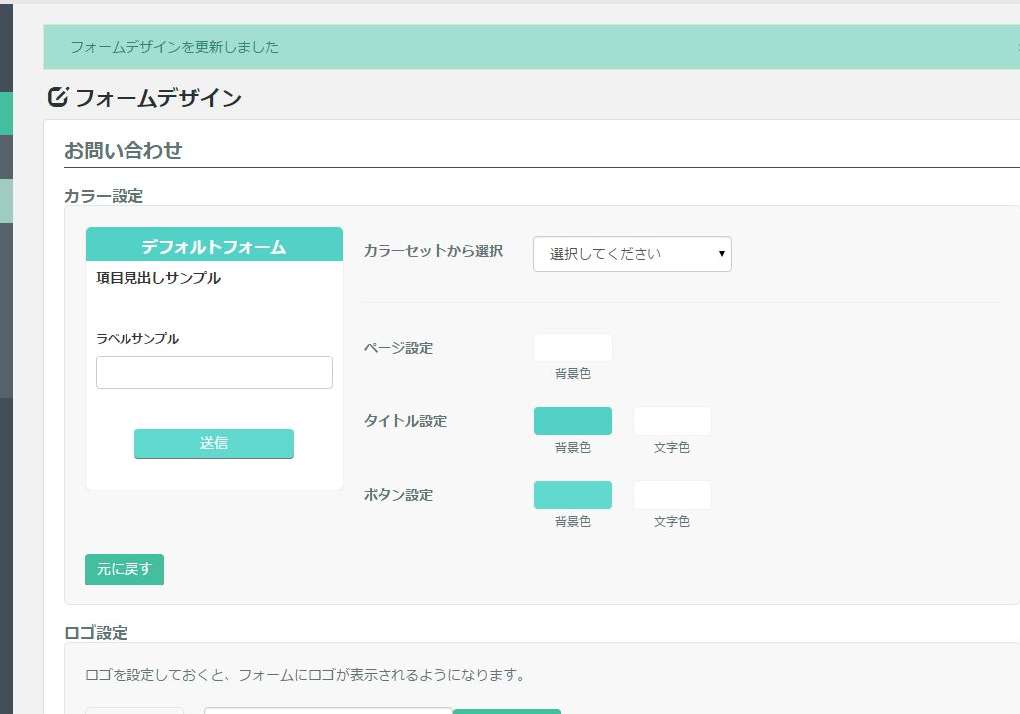Click the カラーセットから選択 label

[433, 250]
